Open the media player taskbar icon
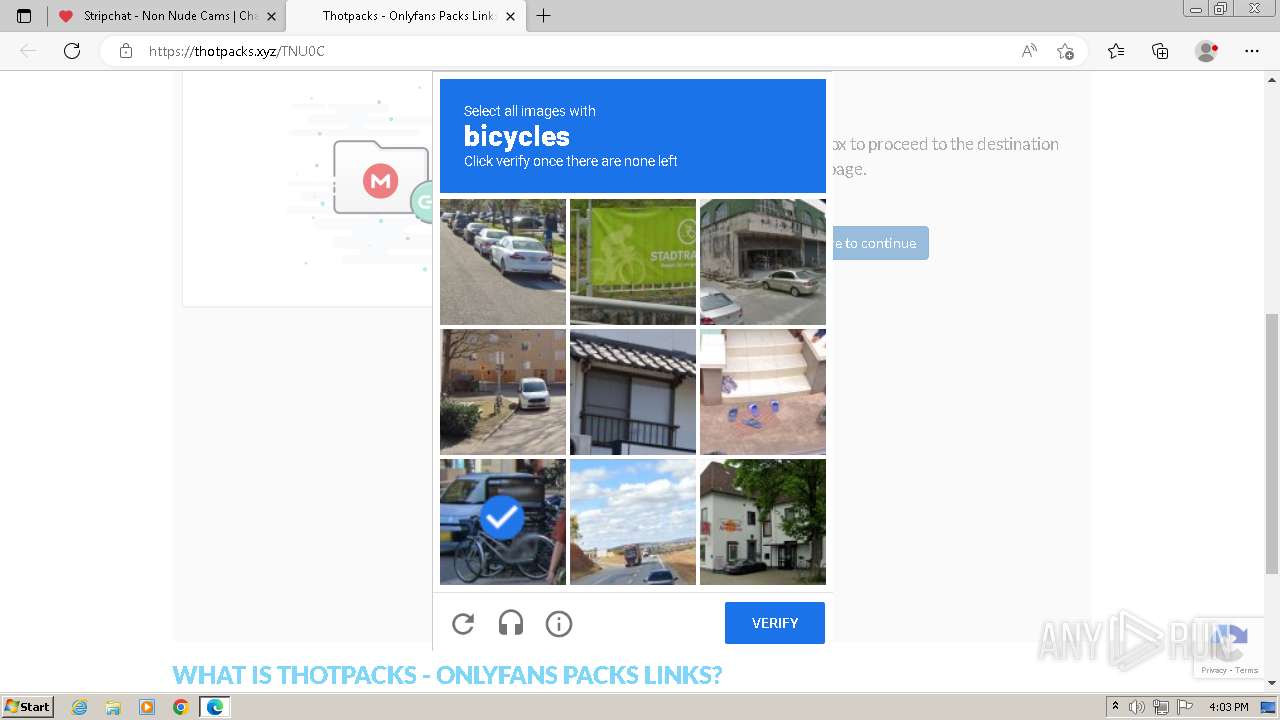Screen dimensions: 1280x720 point(147,707)
